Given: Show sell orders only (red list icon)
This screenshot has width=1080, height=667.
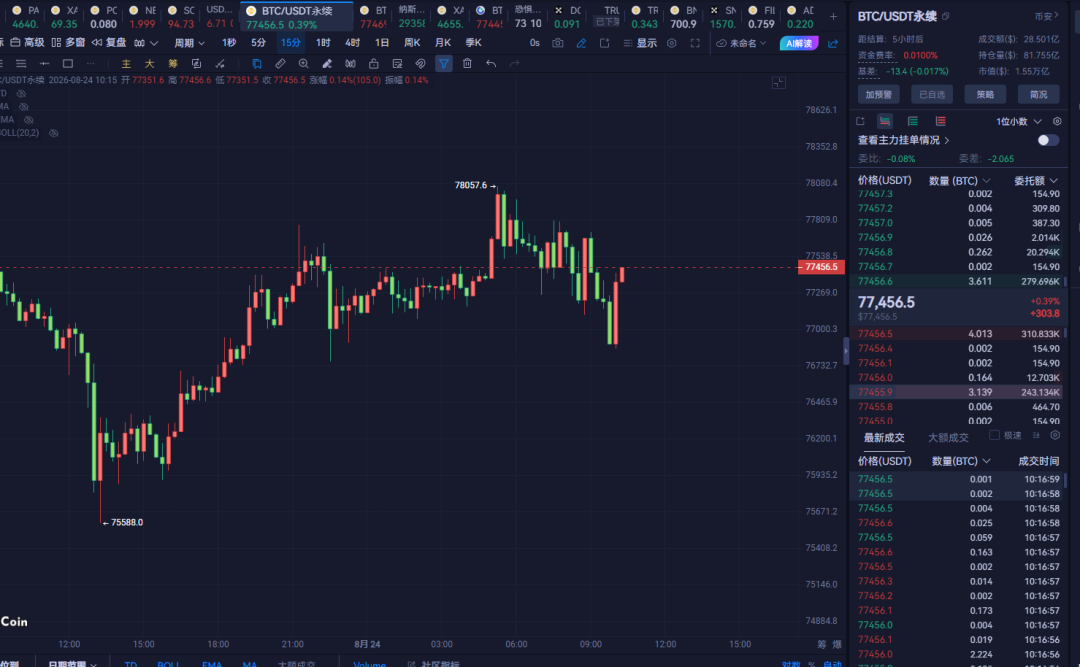Looking at the screenshot, I should 940,121.
